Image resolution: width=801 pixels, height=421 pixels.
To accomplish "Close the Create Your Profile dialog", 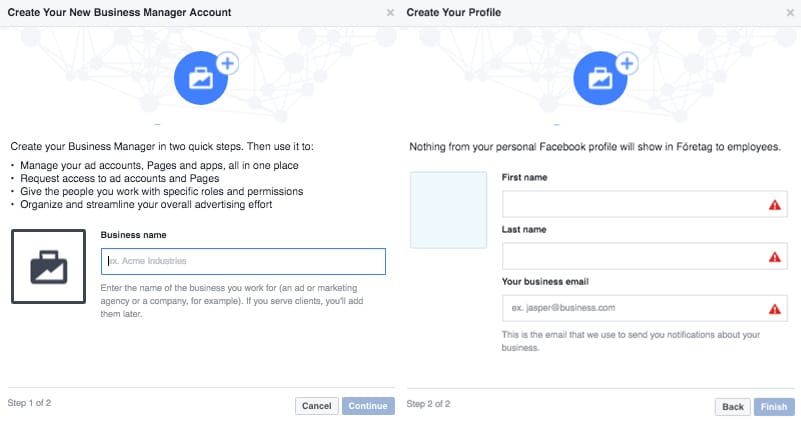I will click(x=790, y=12).
